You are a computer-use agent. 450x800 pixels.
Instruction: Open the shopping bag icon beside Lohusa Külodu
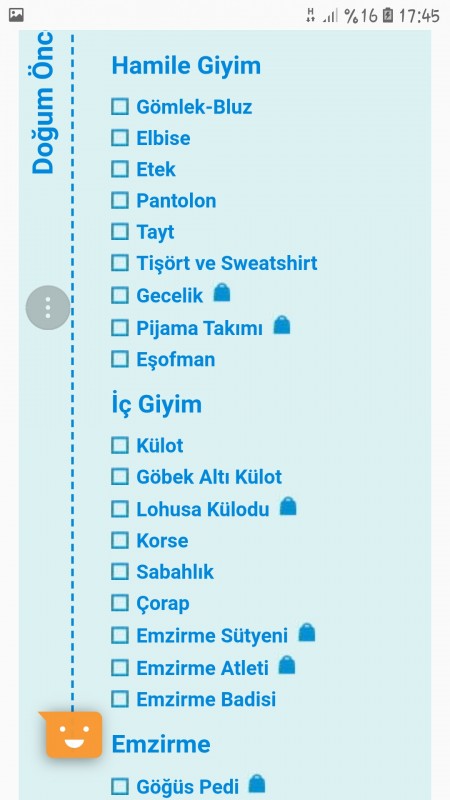point(288,506)
